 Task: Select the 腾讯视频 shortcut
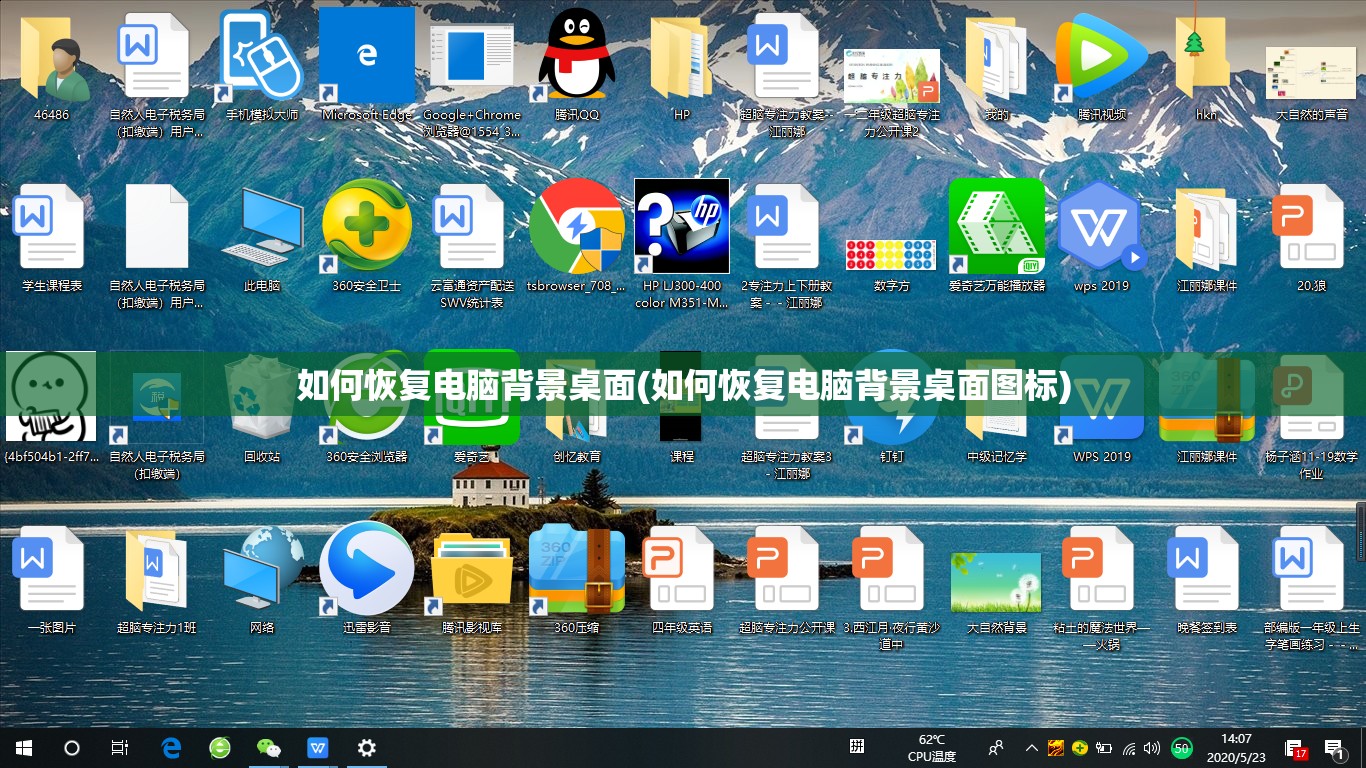pos(1102,56)
